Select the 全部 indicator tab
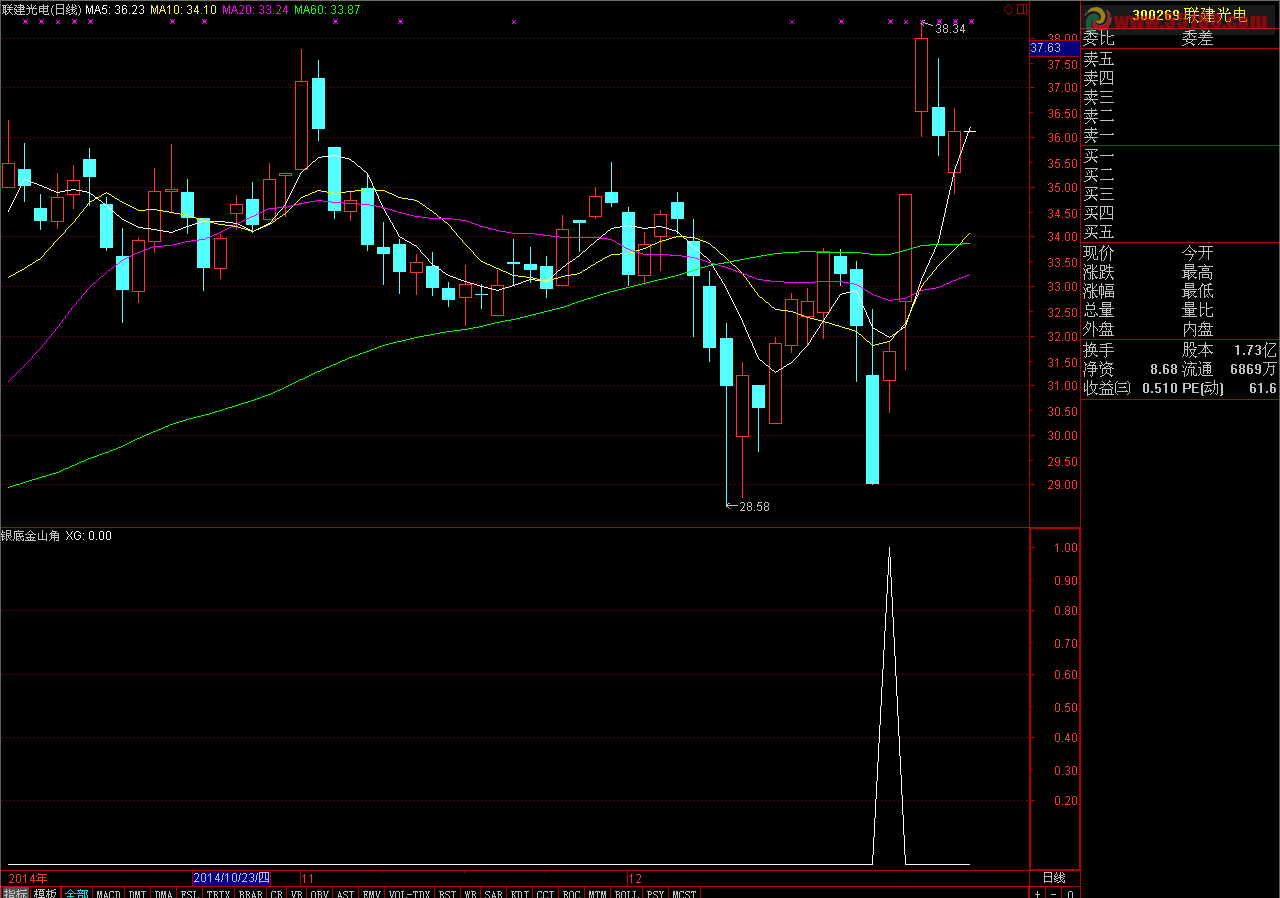1280x898 pixels. (76, 893)
